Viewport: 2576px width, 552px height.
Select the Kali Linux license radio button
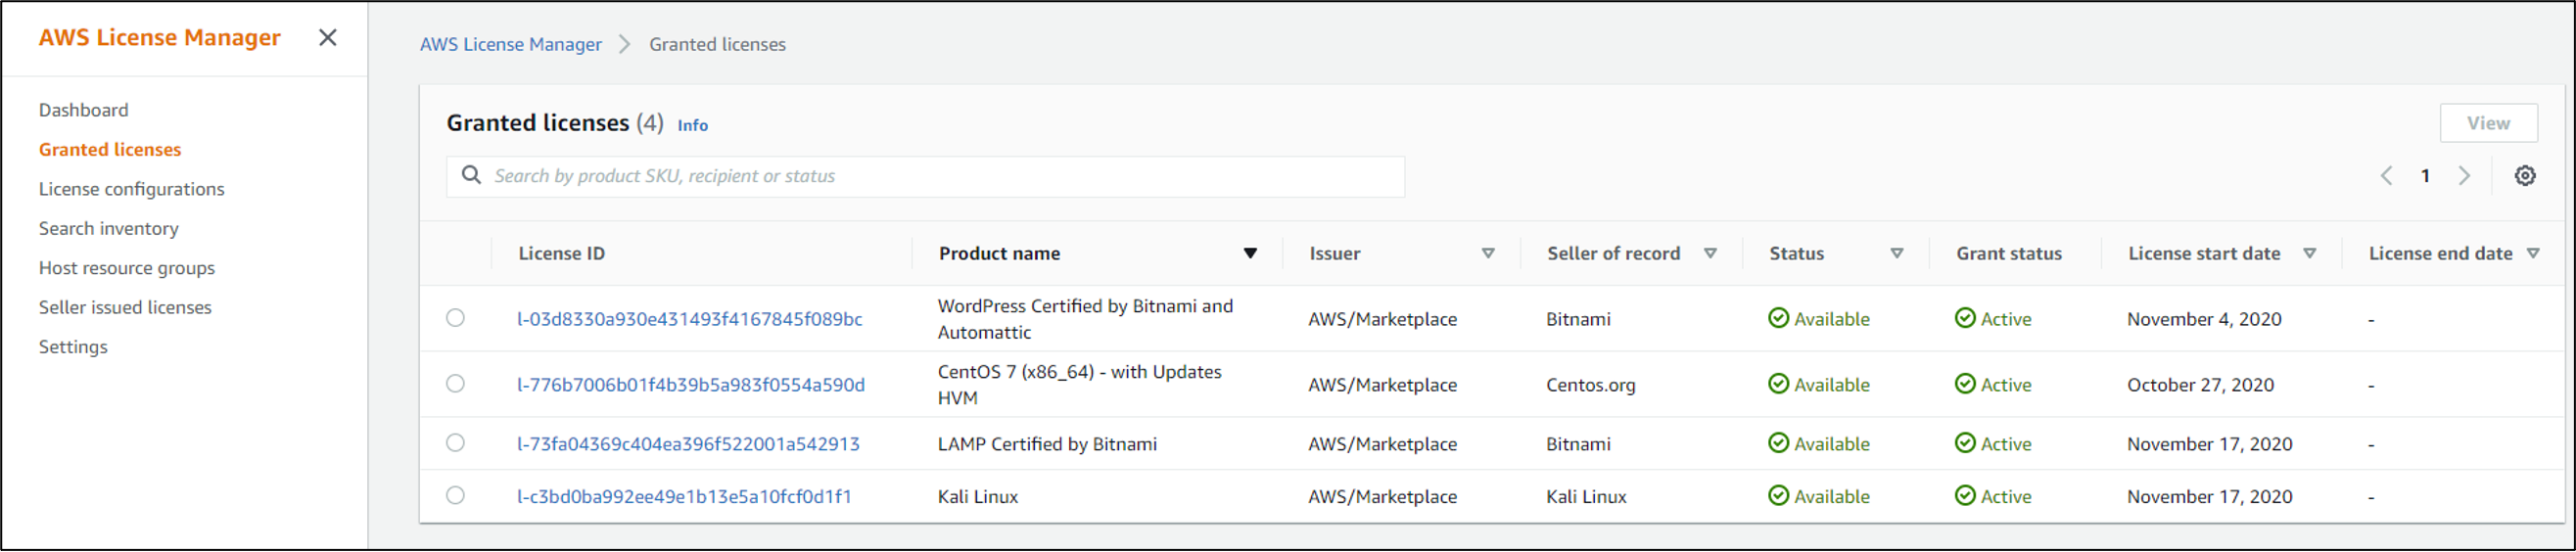455,495
